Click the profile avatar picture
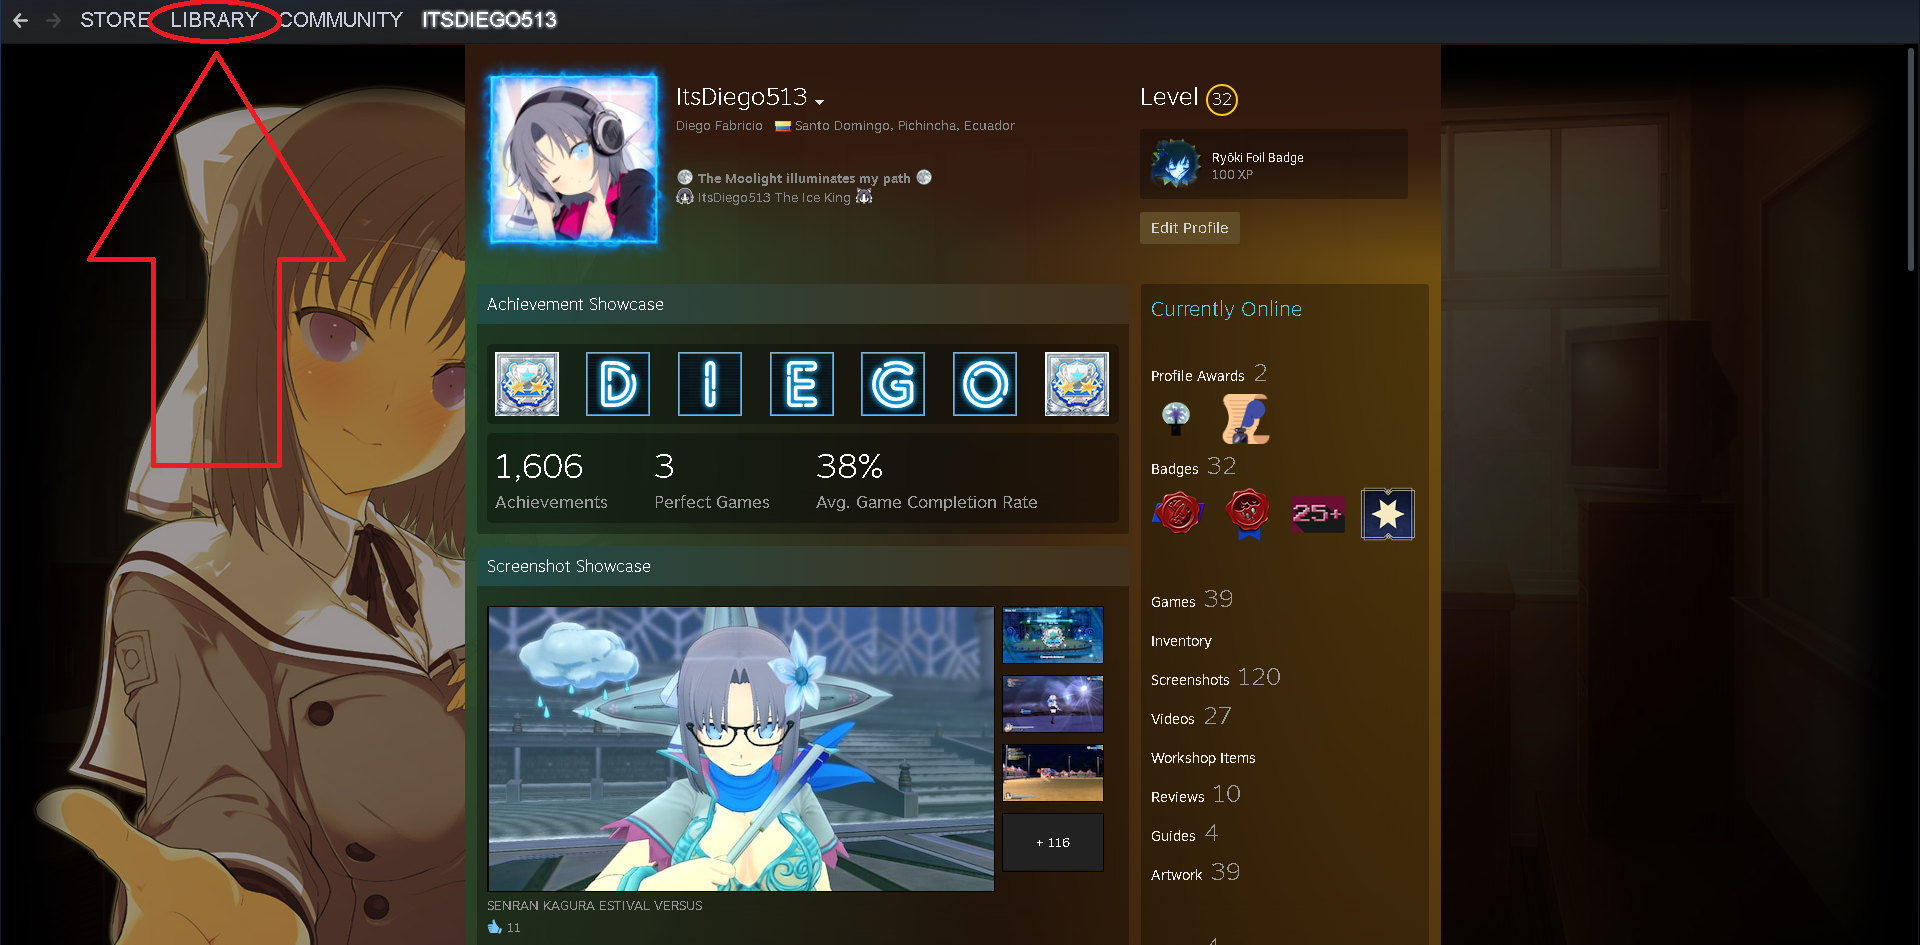Screen dimensions: 1920x945 (x=573, y=158)
